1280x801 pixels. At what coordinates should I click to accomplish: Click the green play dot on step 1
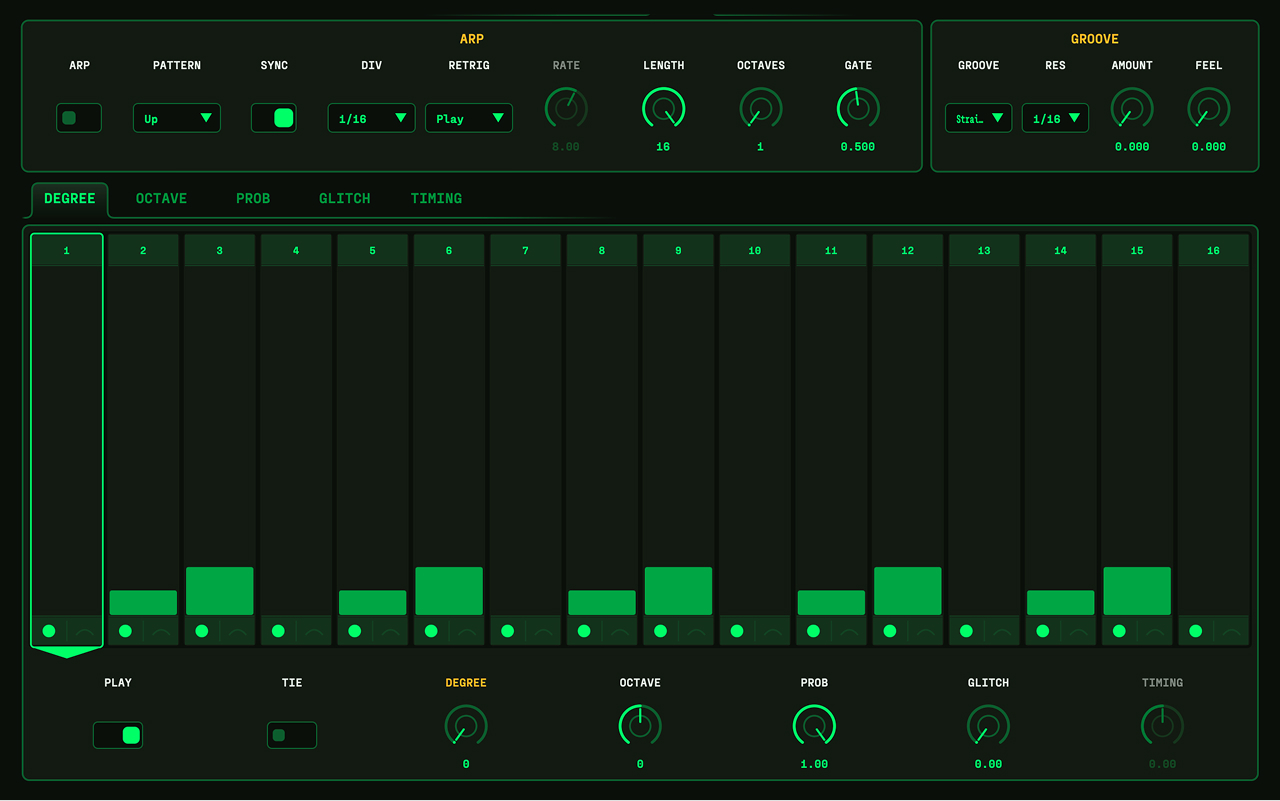click(49, 631)
